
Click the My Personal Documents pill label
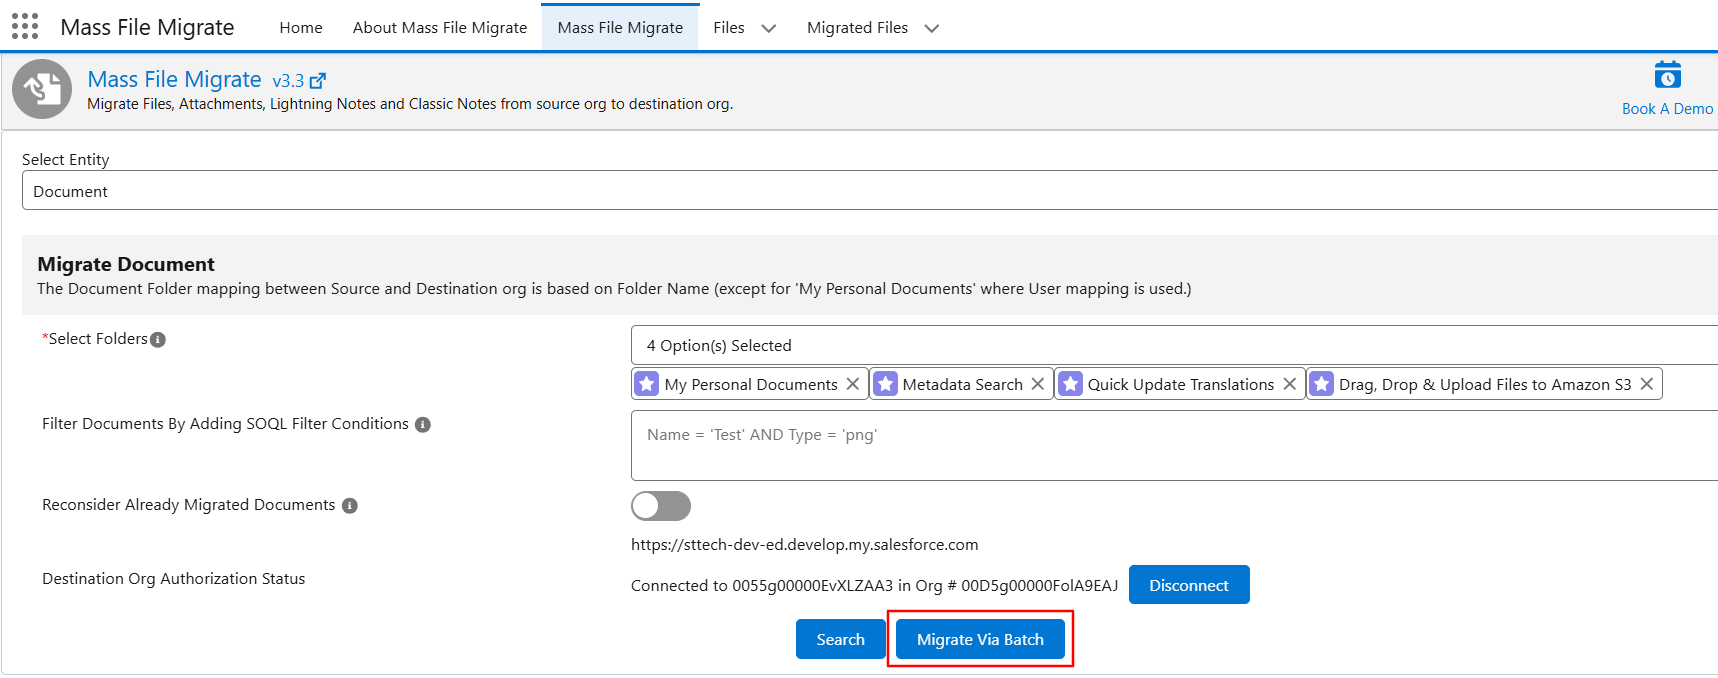[x=751, y=384]
